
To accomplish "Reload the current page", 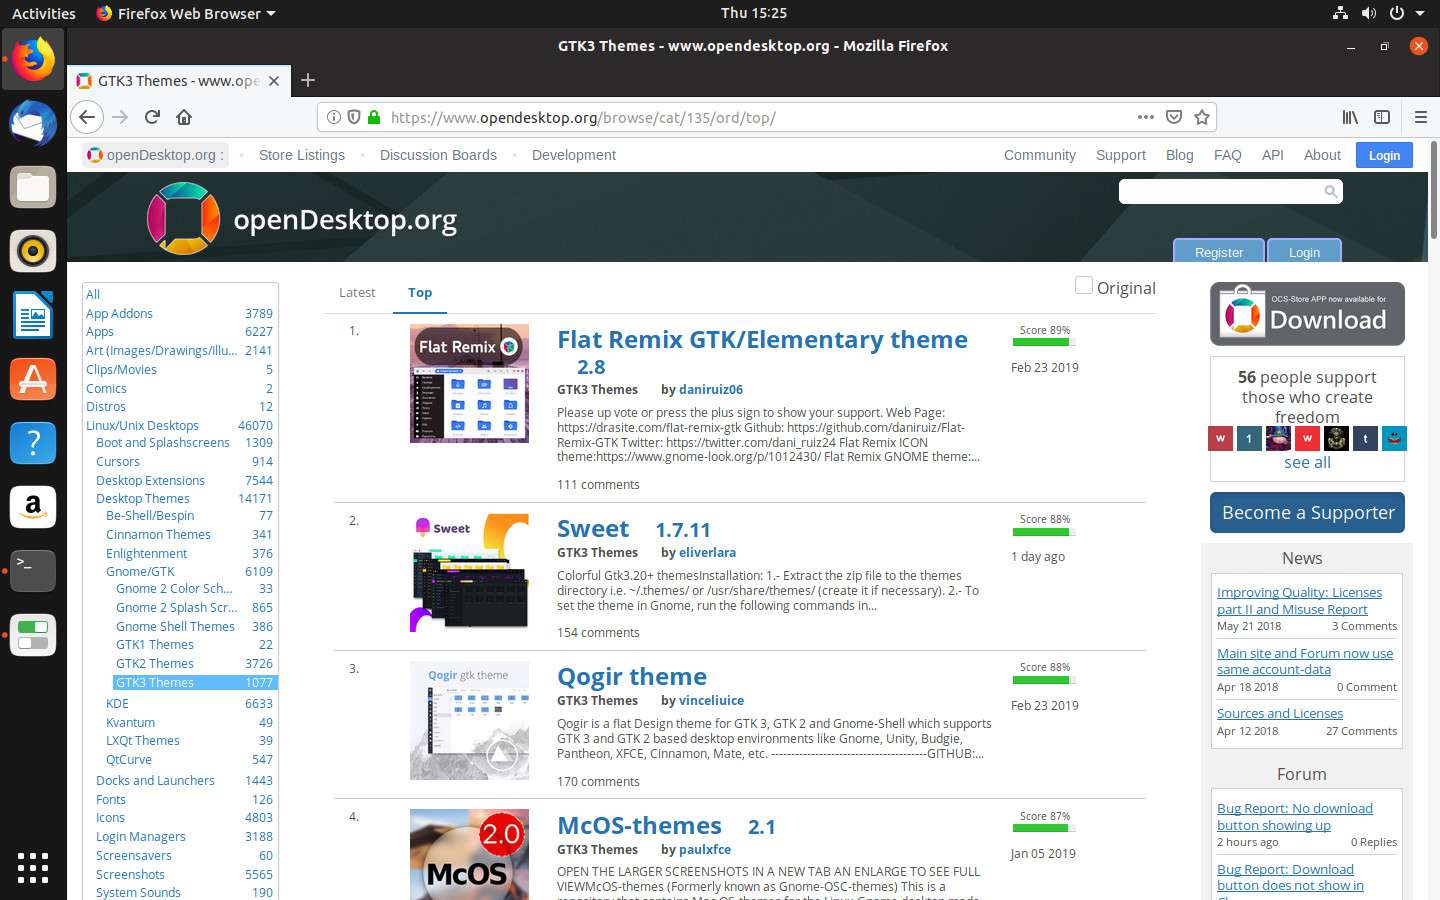I will pos(152,117).
